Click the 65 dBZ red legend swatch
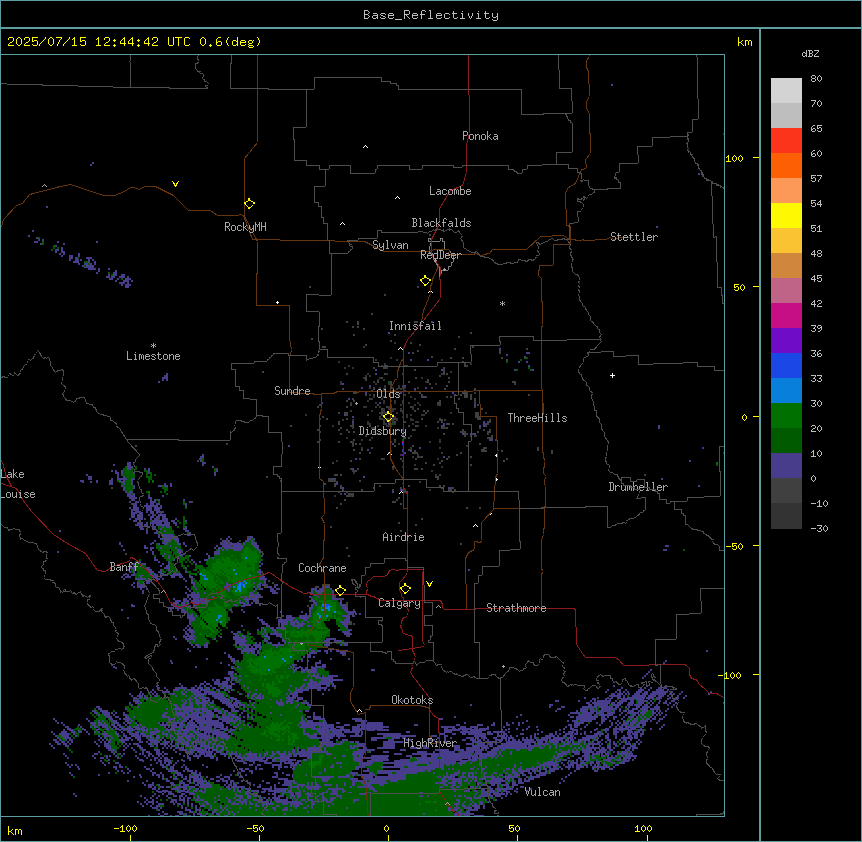The image size is (862, 842). 786,140
